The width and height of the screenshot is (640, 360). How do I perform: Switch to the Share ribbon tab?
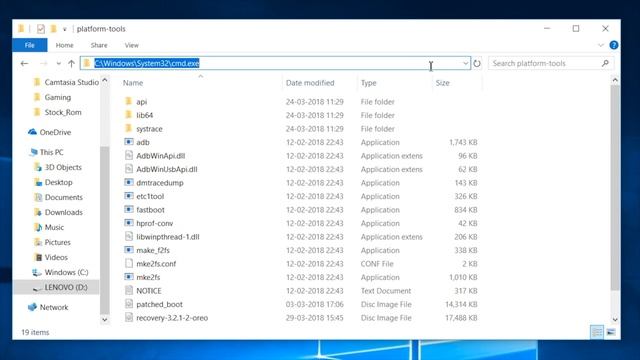99,45
